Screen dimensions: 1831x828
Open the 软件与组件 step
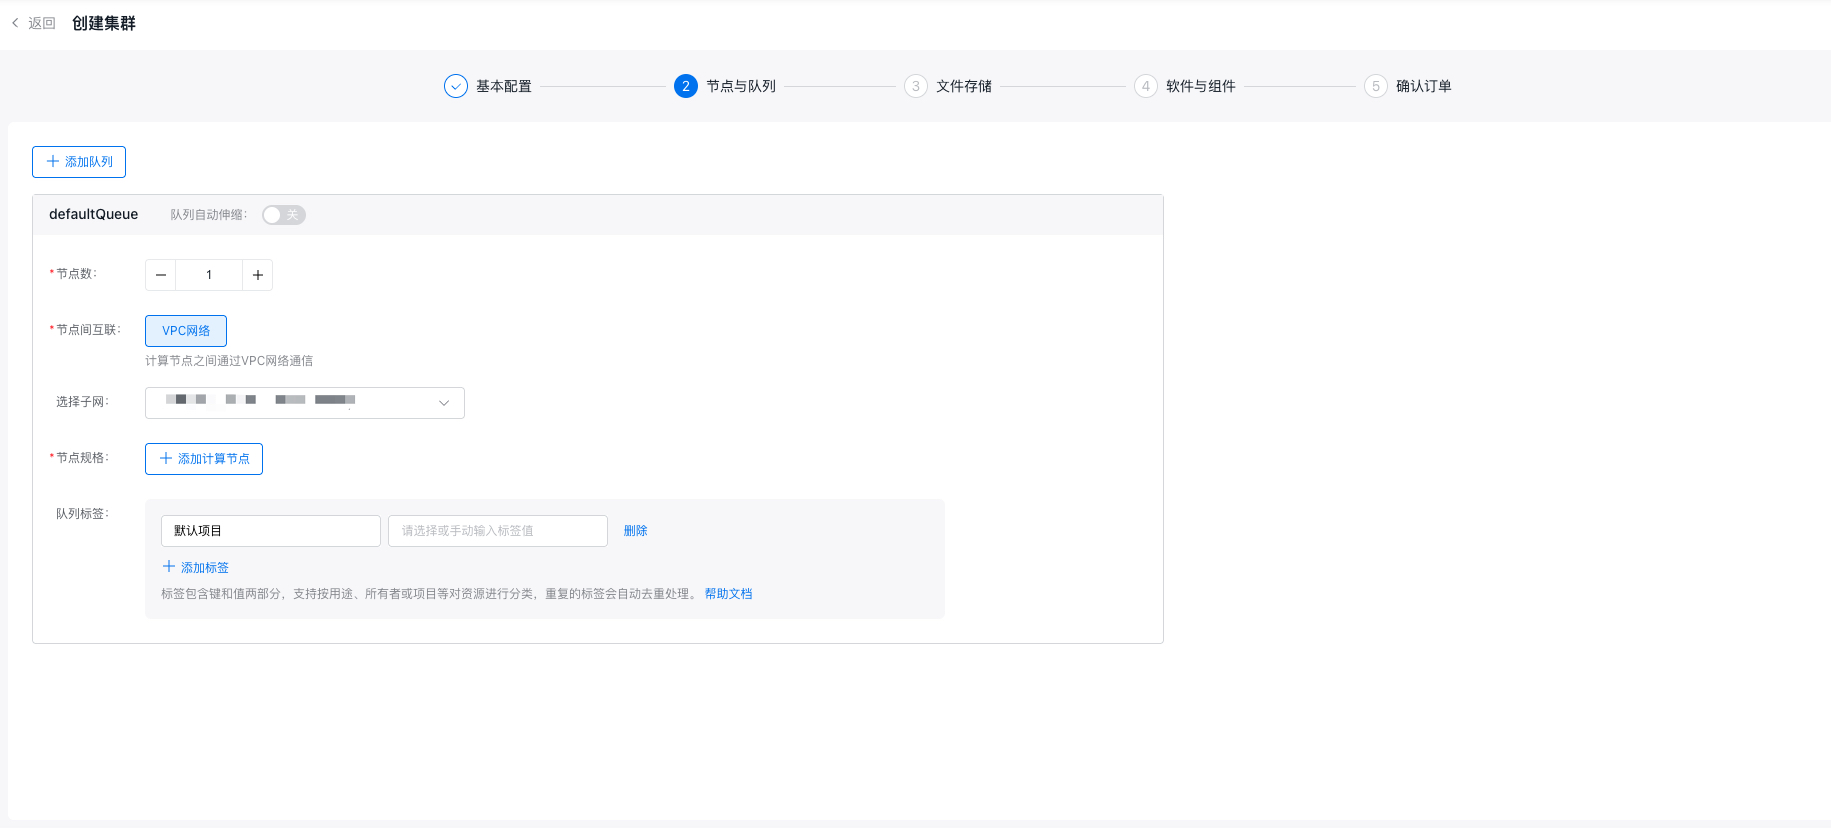(1201, 86)
